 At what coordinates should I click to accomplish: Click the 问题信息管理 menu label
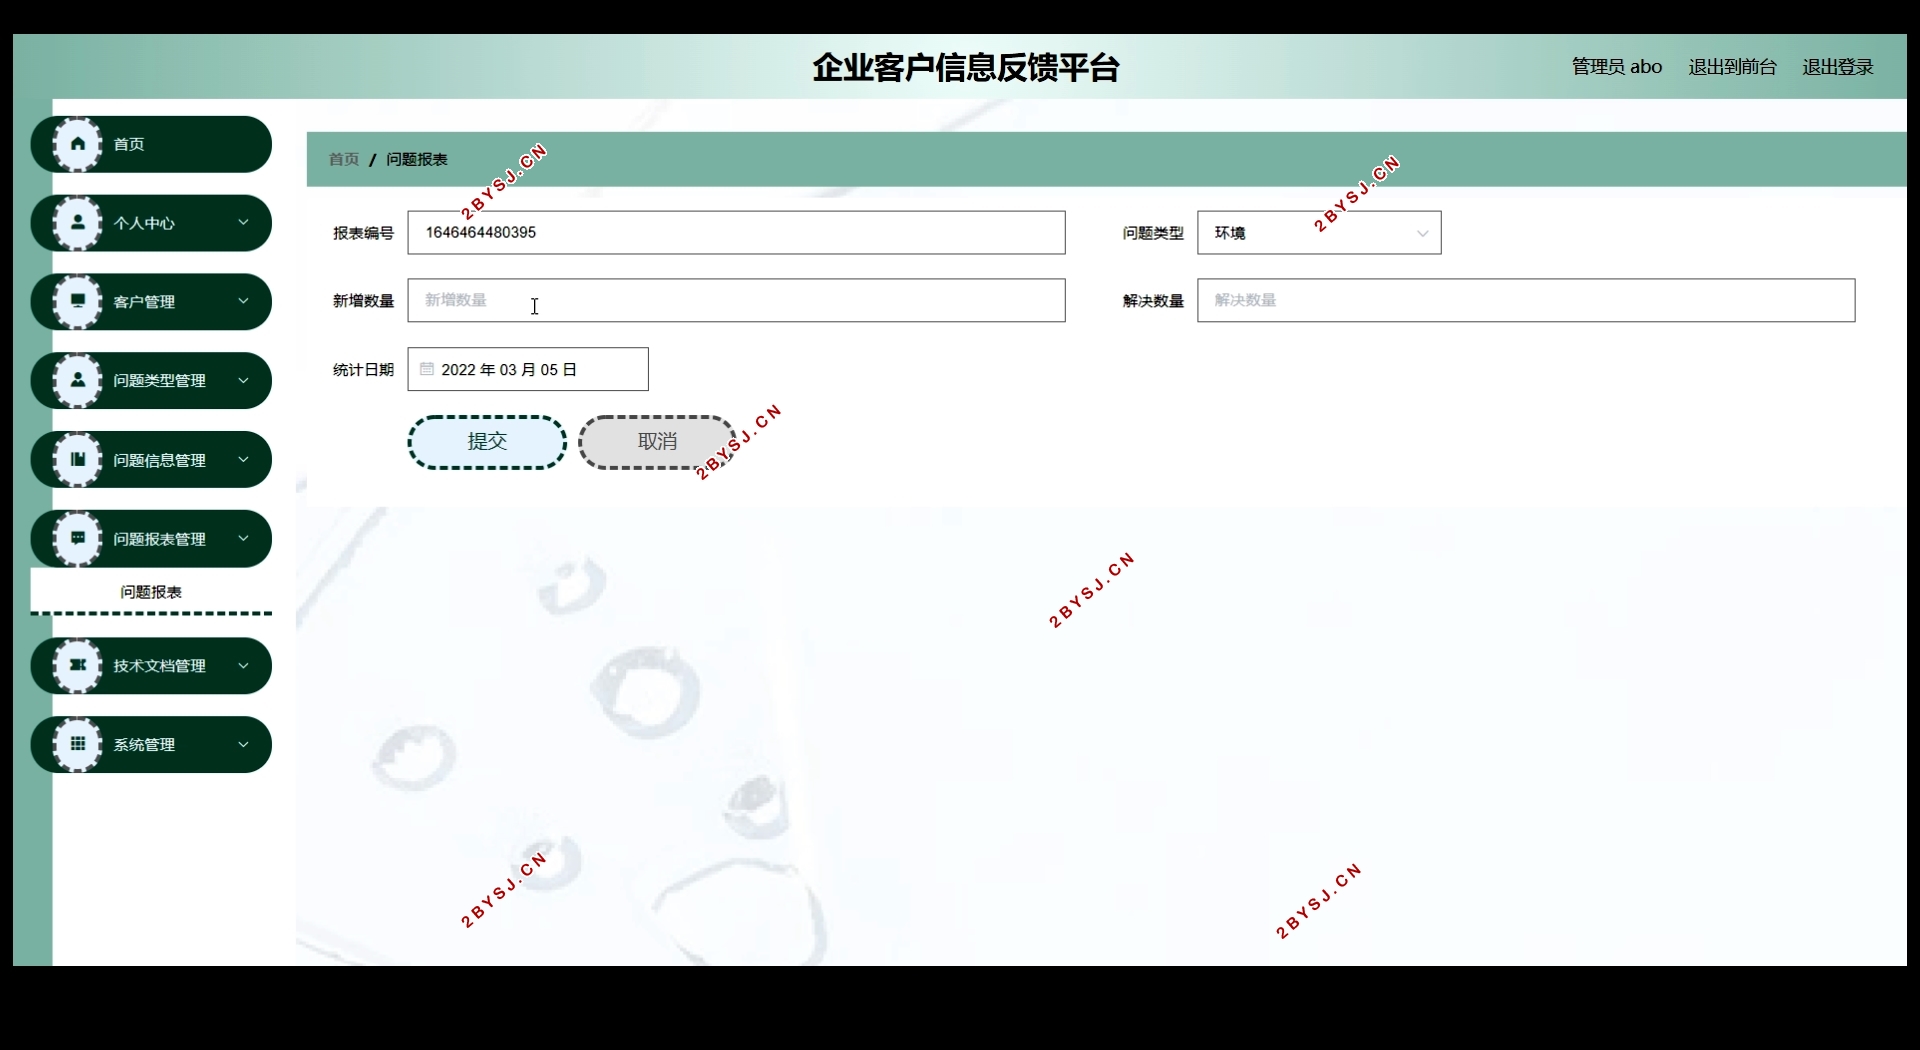pos(159,460)
